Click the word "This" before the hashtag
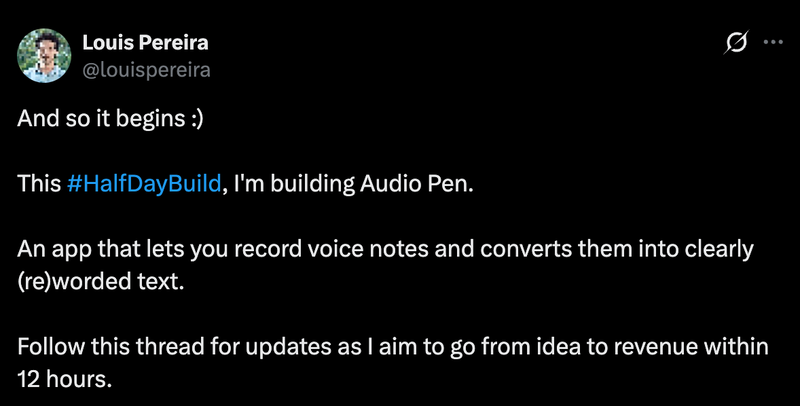Viewport: 800px width, 406px height. coord(39,186)
